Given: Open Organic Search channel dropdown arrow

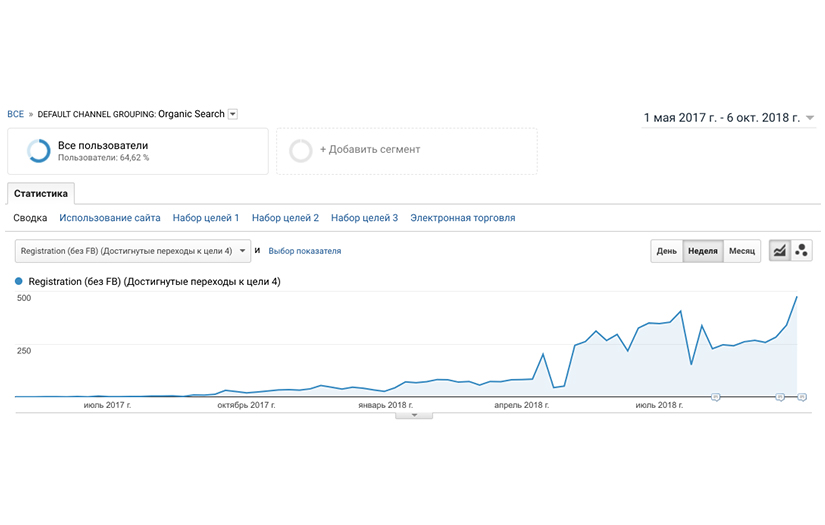Looking at the screenshot, I should click(233, 114).
